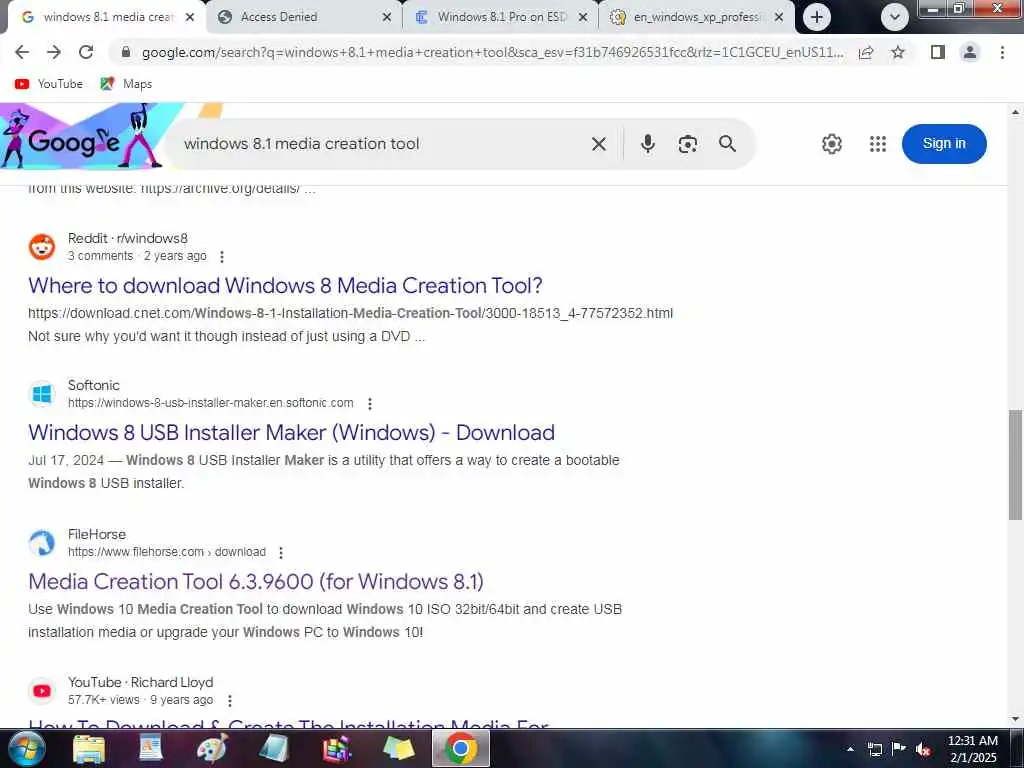Open the Chrome side panel
Viewport: 1024px width, 768px height.
(938, 52)
